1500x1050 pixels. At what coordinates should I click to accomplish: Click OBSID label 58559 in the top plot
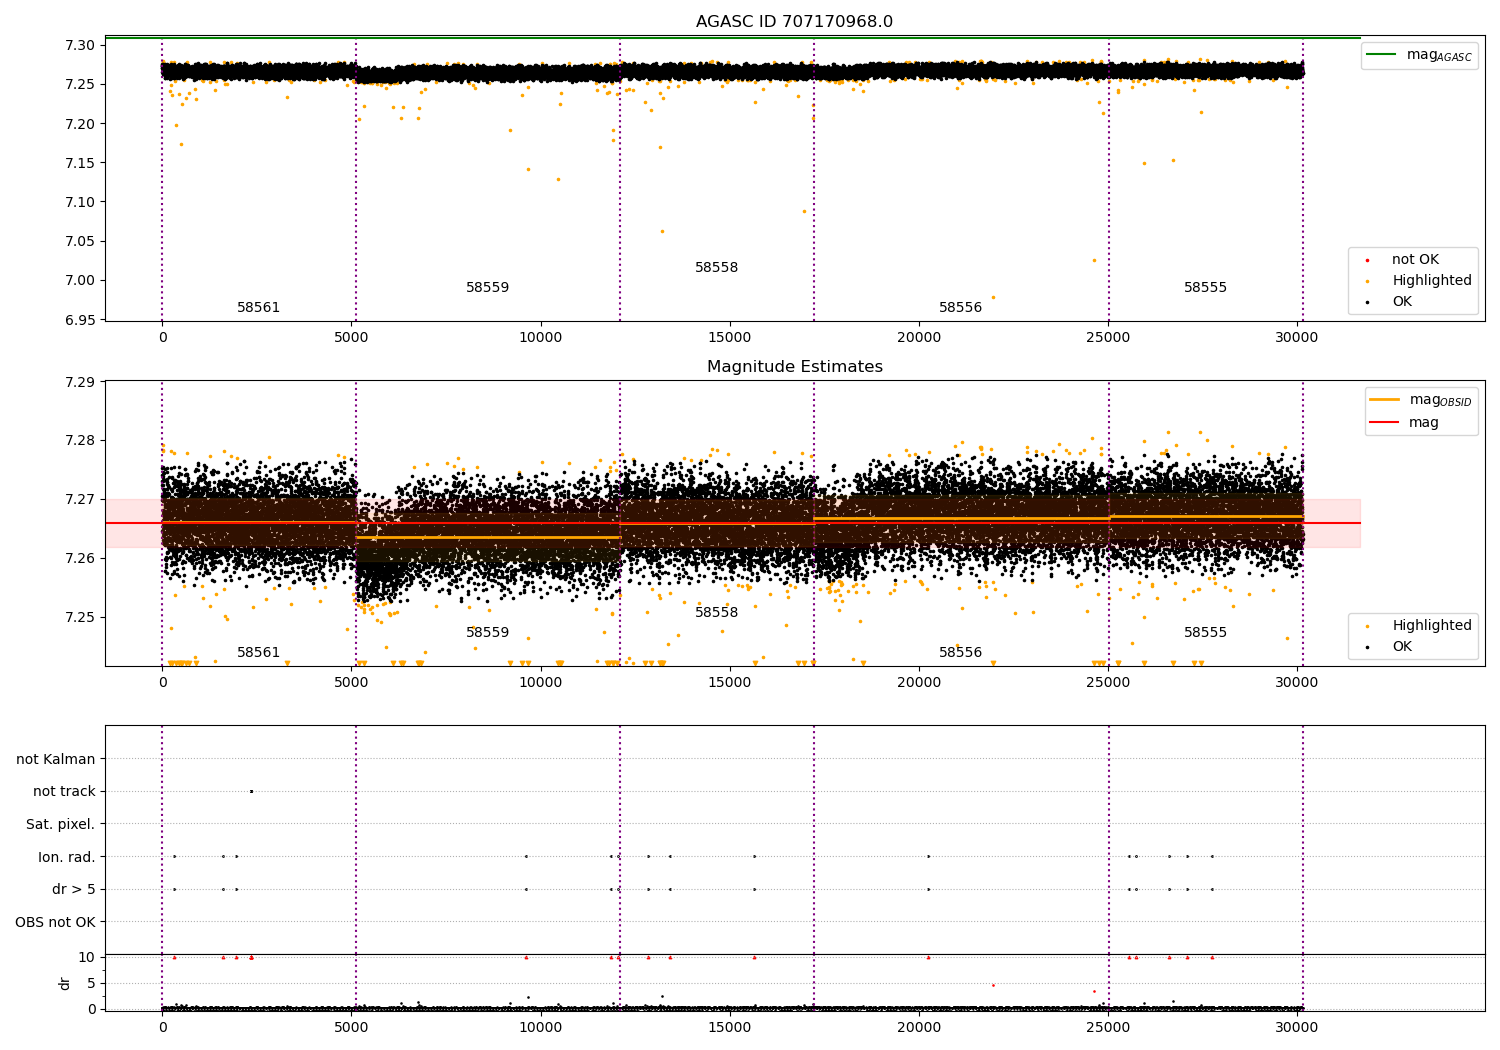point(488,288)
